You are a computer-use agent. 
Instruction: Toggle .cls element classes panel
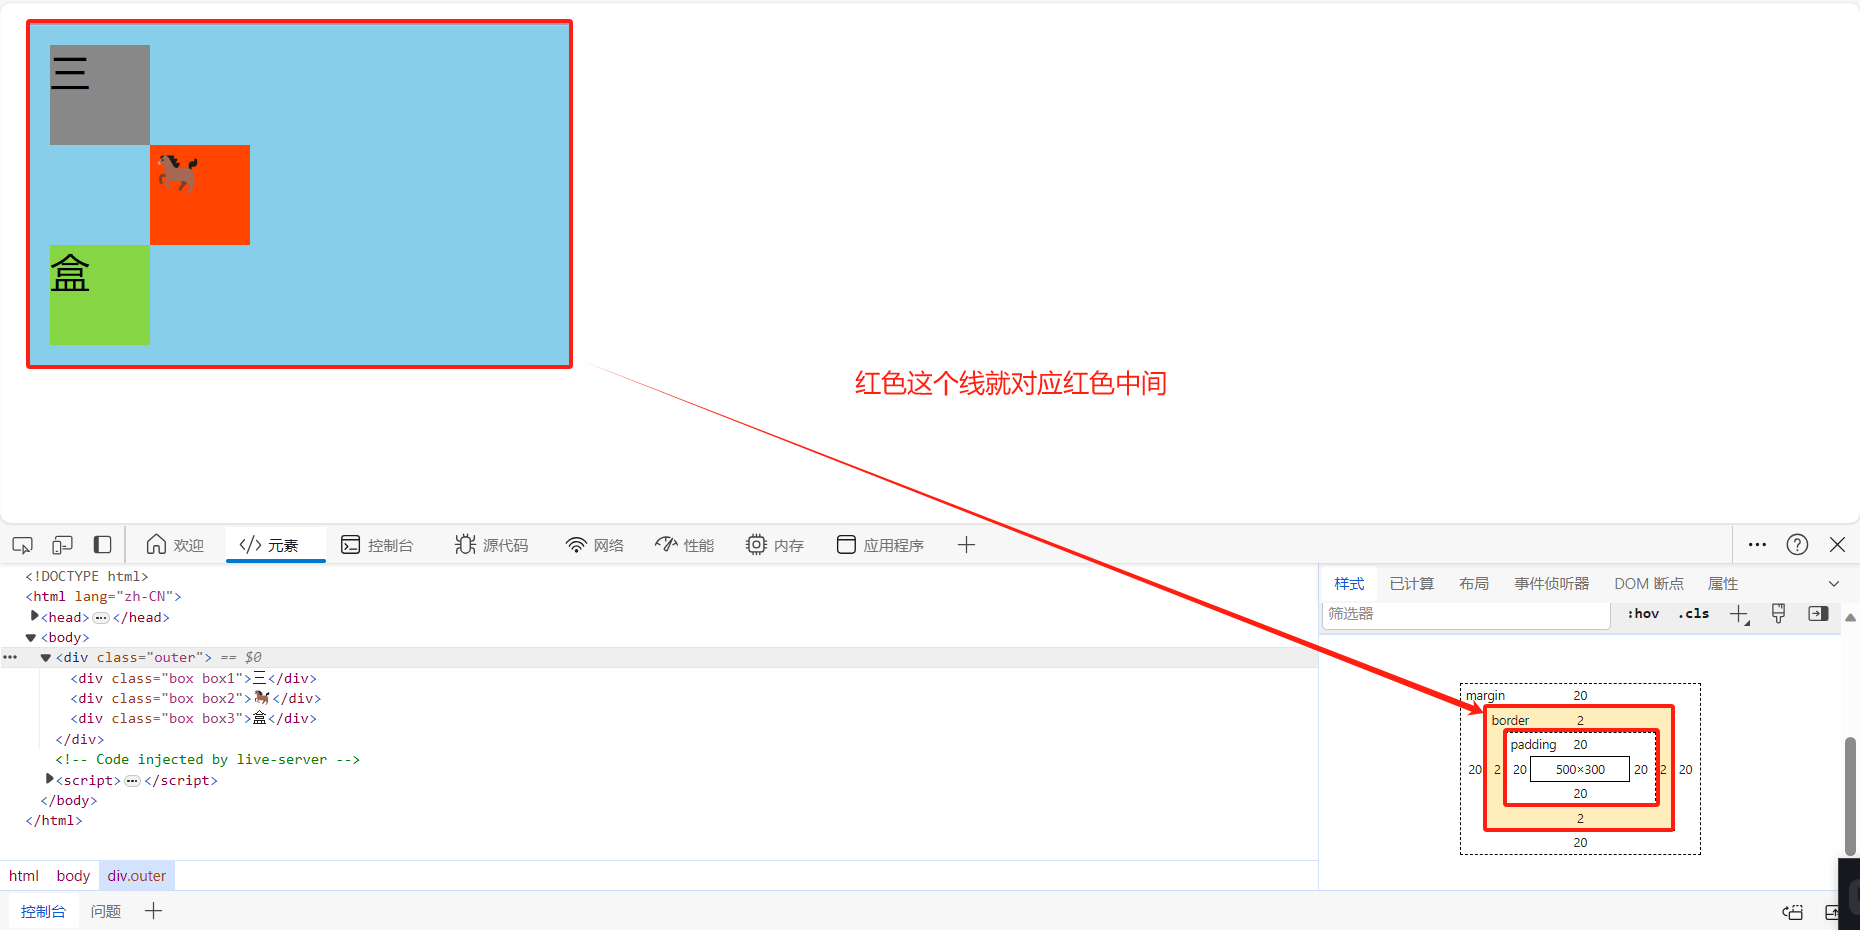[x=1694, y=614]
